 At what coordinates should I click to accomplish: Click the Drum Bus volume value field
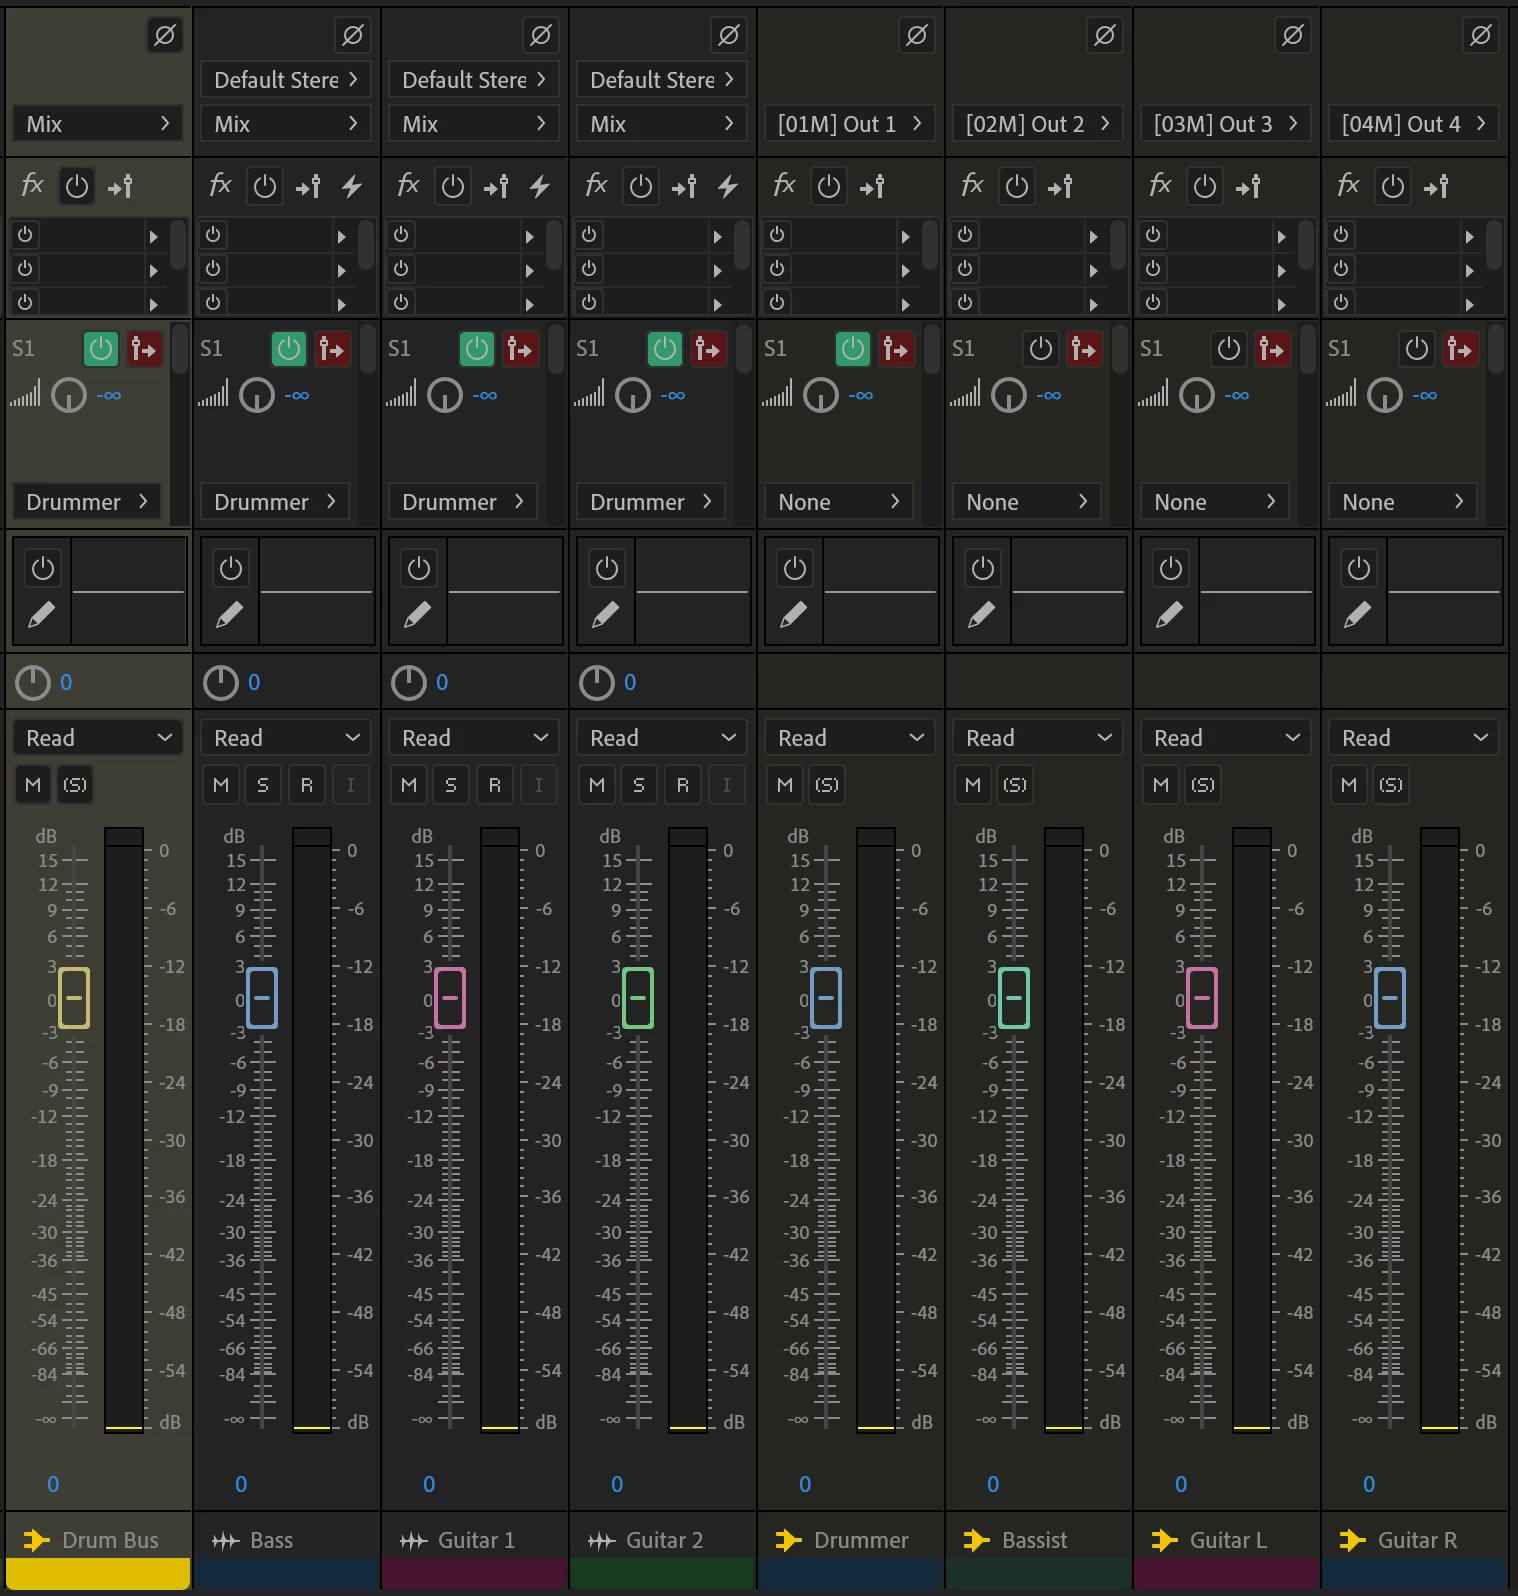(x=53, y=1484)
